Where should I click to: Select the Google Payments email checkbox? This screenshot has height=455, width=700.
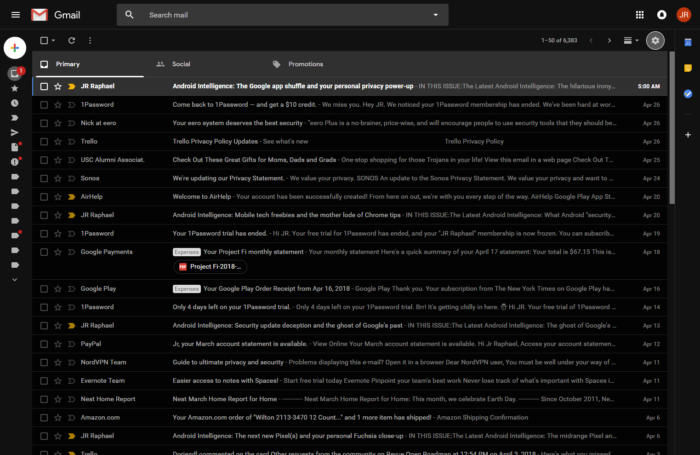coord(44,252)
